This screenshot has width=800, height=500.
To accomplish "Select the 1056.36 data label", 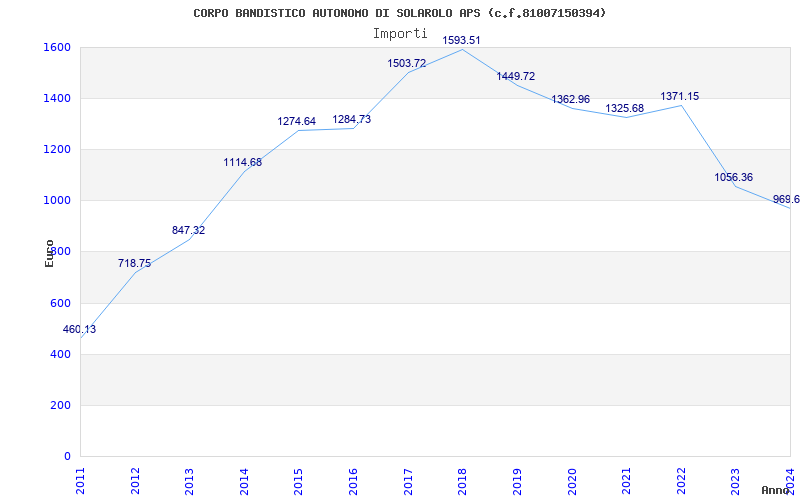I will 733,178.
